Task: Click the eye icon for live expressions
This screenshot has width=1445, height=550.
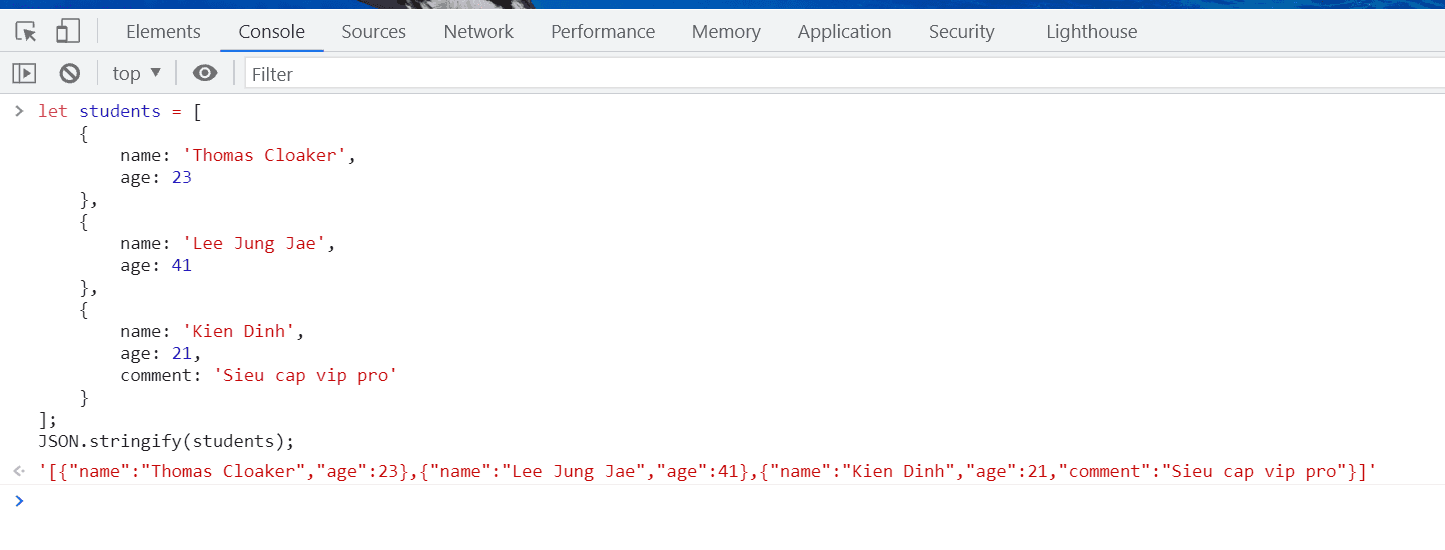Action: (205, 73)
